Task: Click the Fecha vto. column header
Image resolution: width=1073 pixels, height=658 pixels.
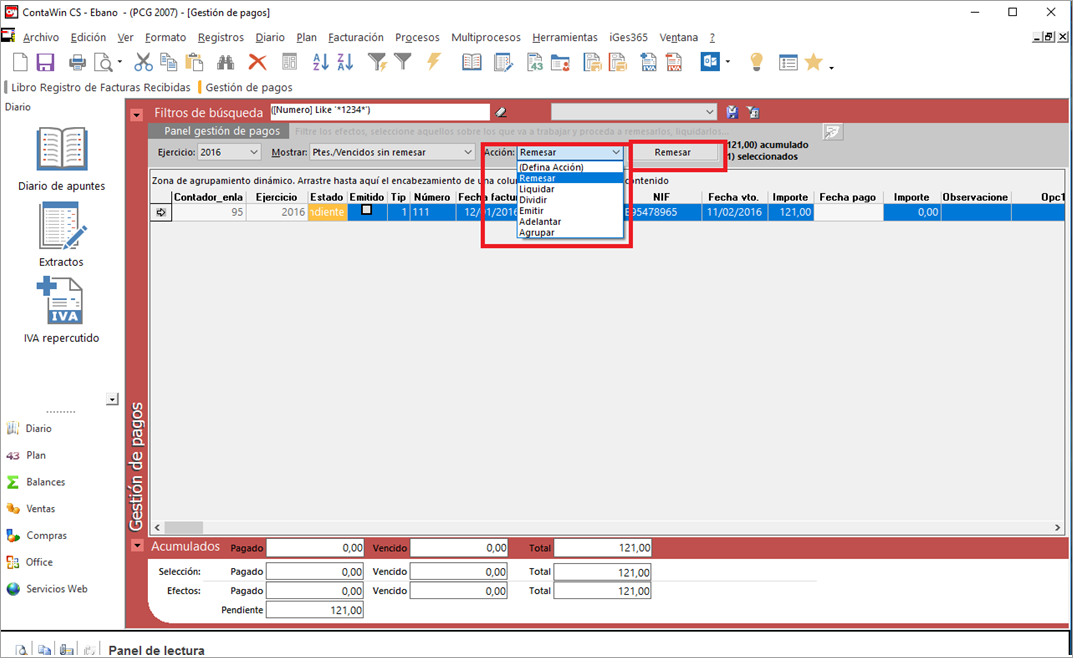Action: coord(734,197)
